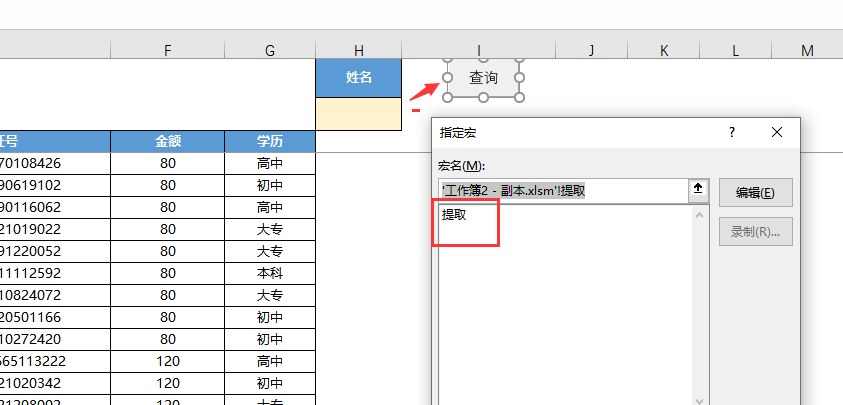Click the left middle handle of 查询 shape

(x=447, y=78)
